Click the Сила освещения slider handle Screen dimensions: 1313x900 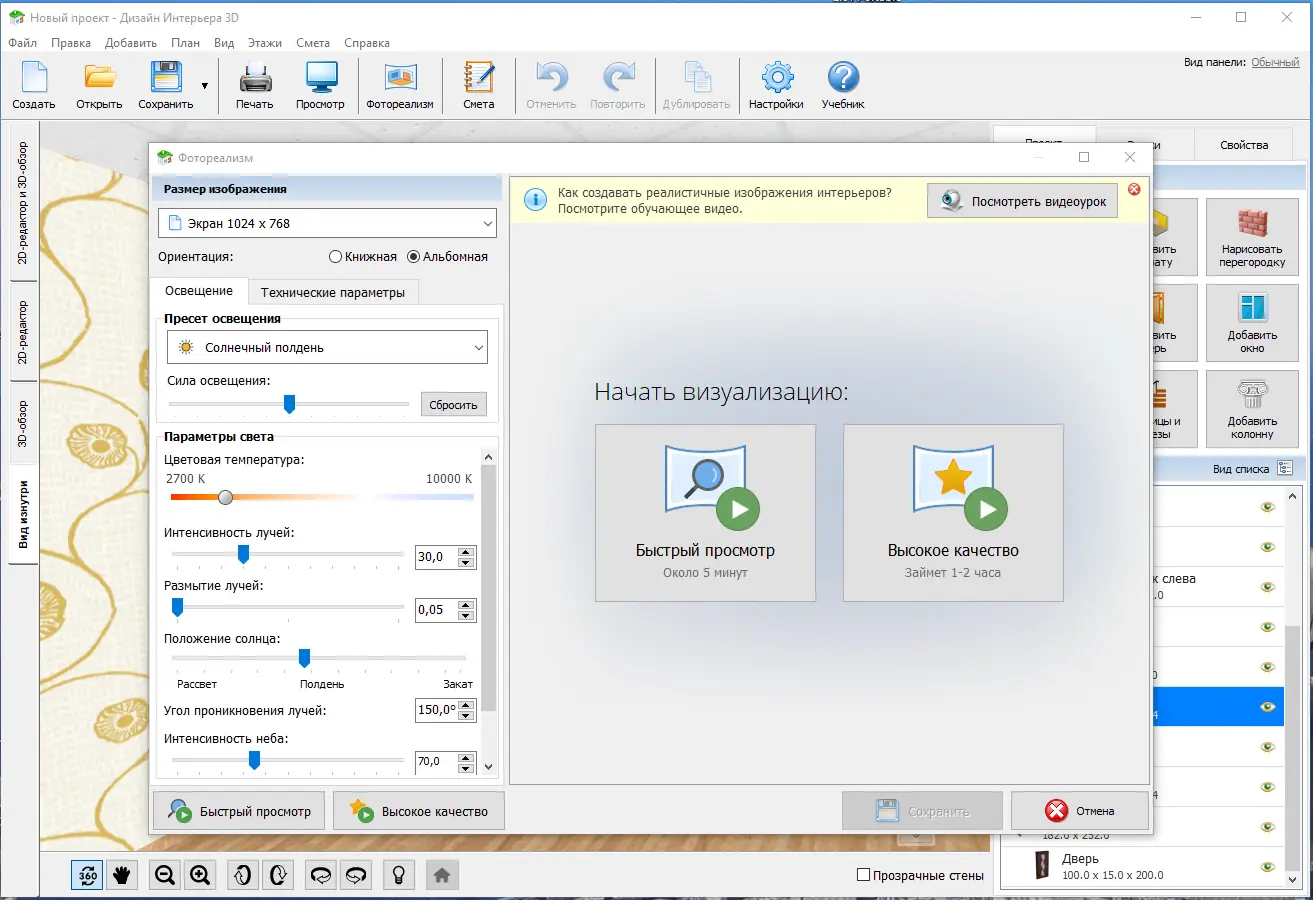289,403
